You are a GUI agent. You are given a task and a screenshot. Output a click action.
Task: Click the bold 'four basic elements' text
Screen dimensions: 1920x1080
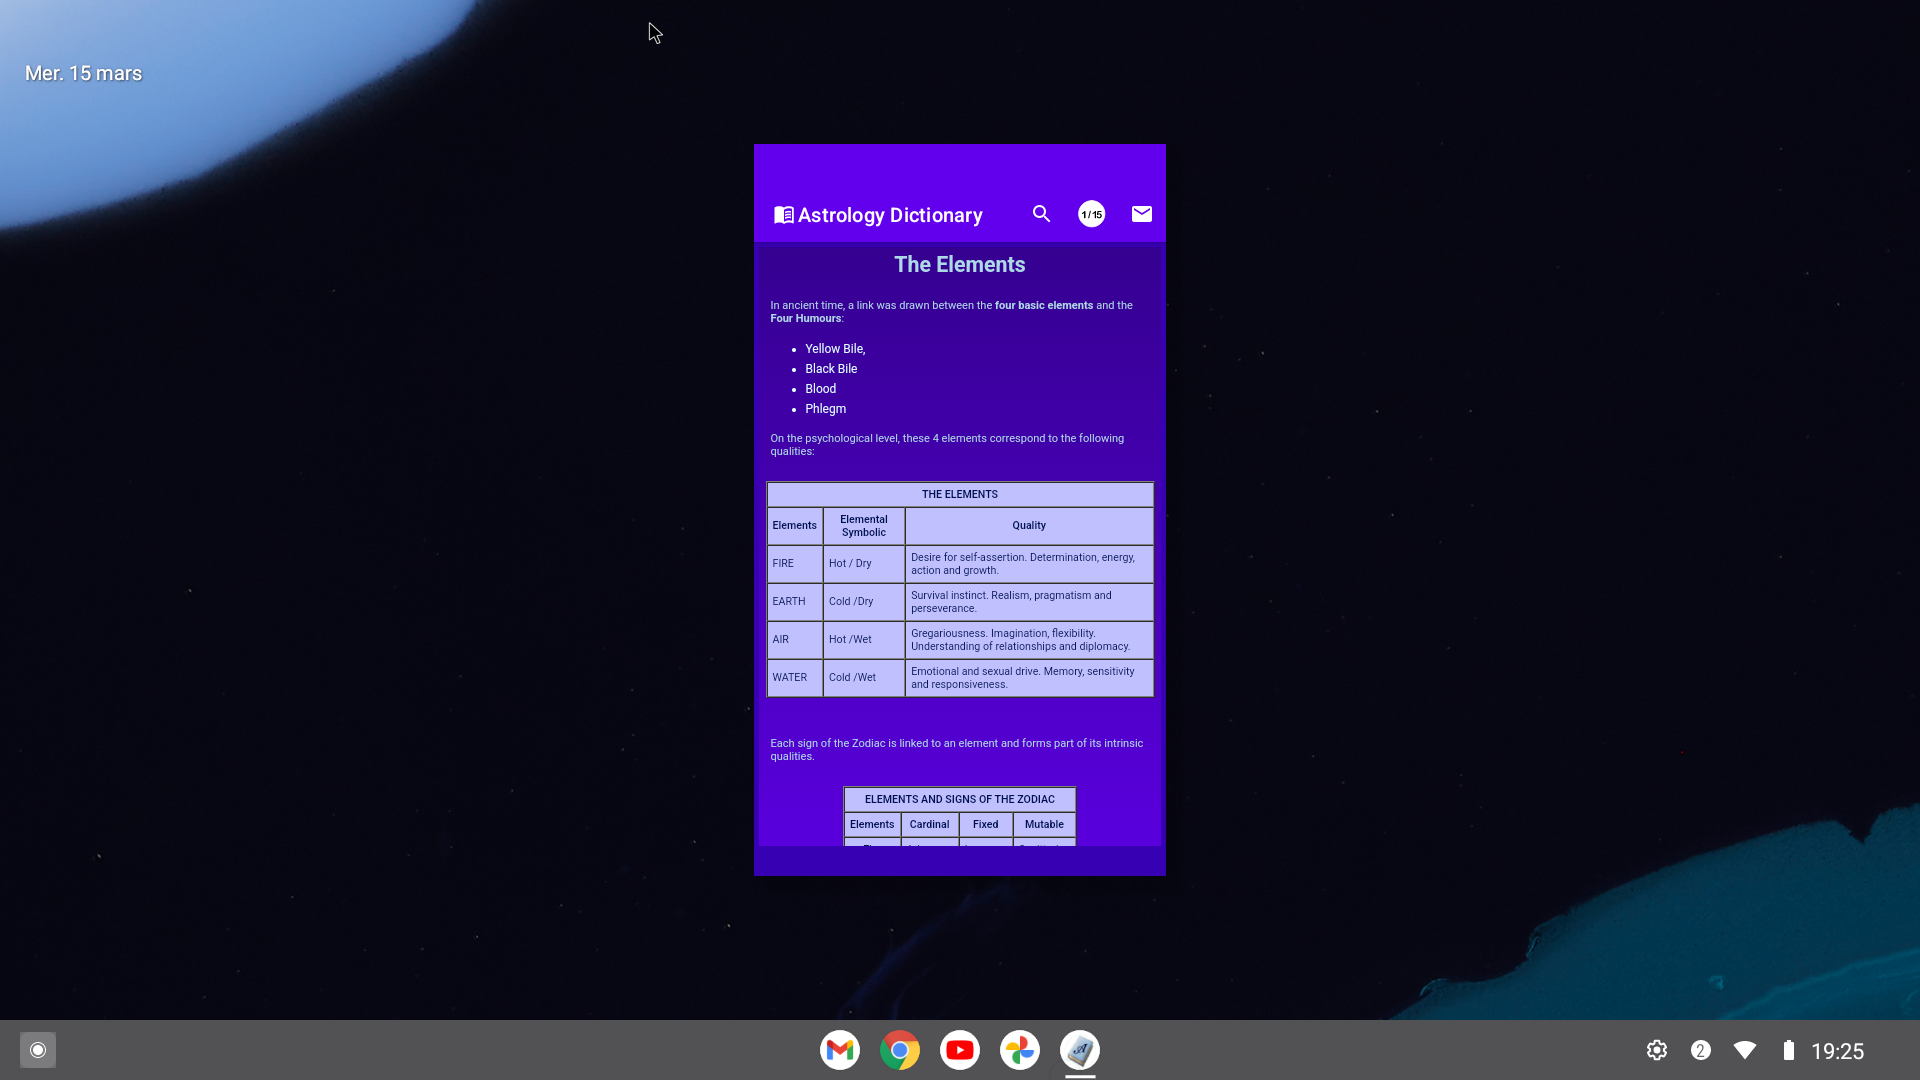1044,306
